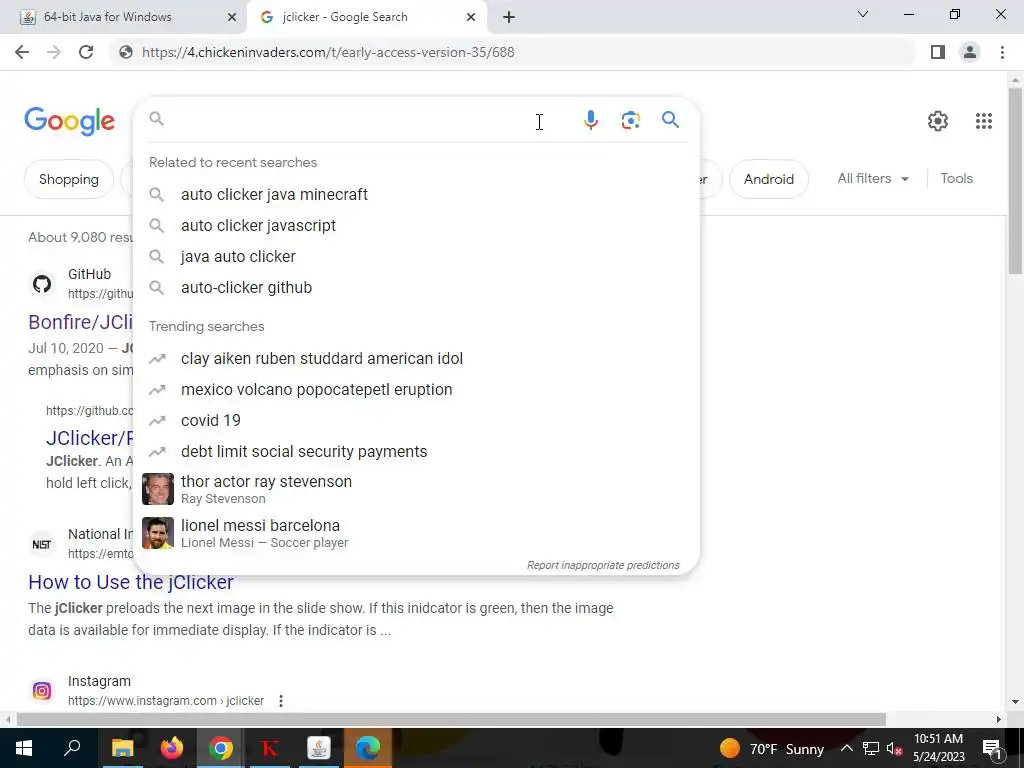This screenshot has width=1024, height=768.
Task: View site information globe icon
Action: (126, 52)
